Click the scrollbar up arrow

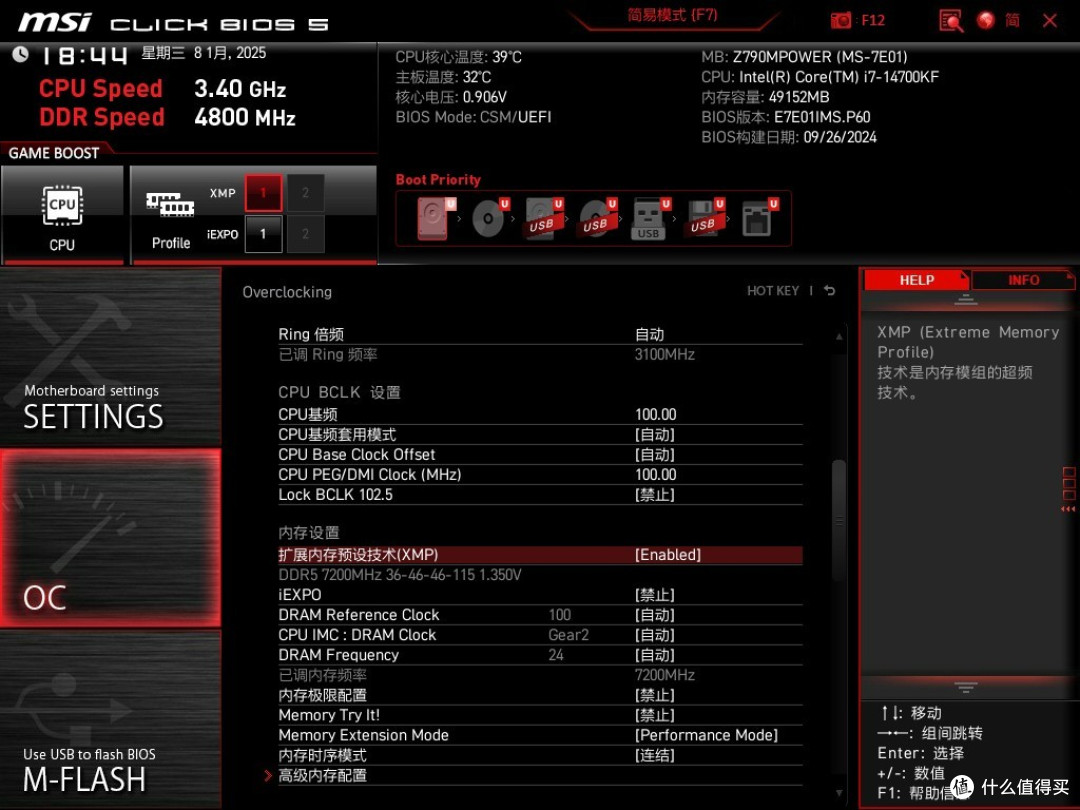[x=839, y=336]
